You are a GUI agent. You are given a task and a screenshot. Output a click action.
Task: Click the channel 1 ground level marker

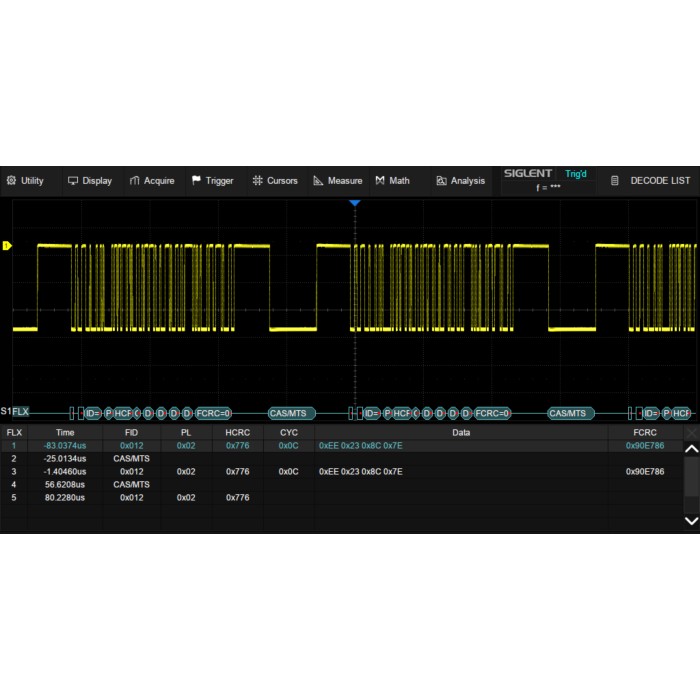(7, 246)
